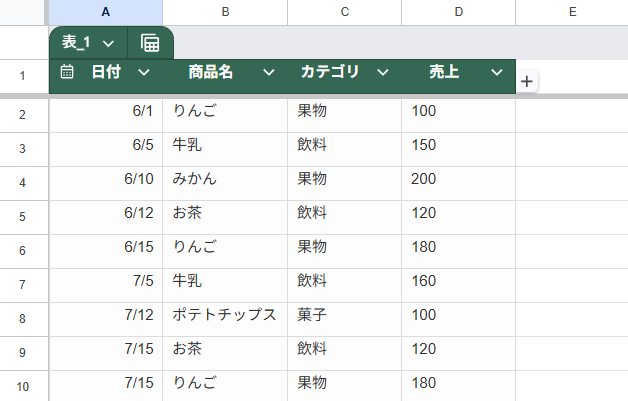Screen dimensions: 628x401
Task: Click the select-all corner box
Action: tap(22, 12)
